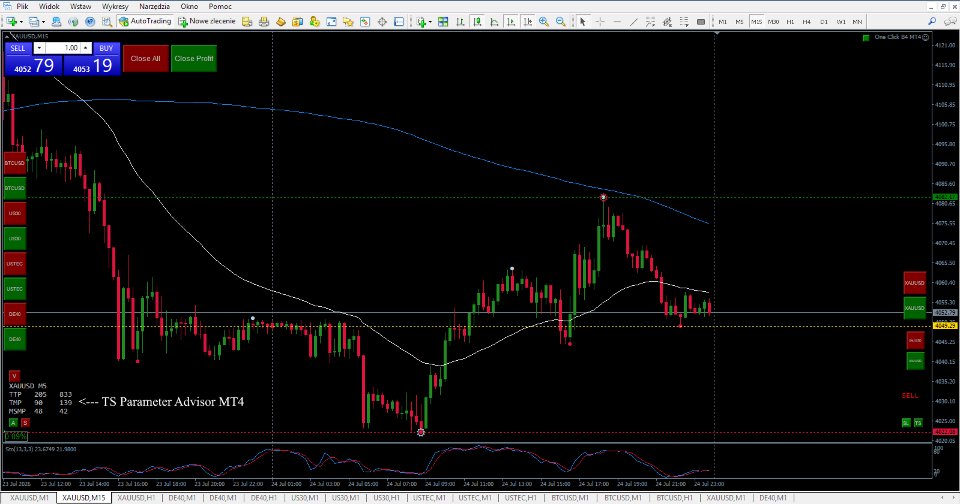Select the grey rectangle drawing tool

point(701,21)
